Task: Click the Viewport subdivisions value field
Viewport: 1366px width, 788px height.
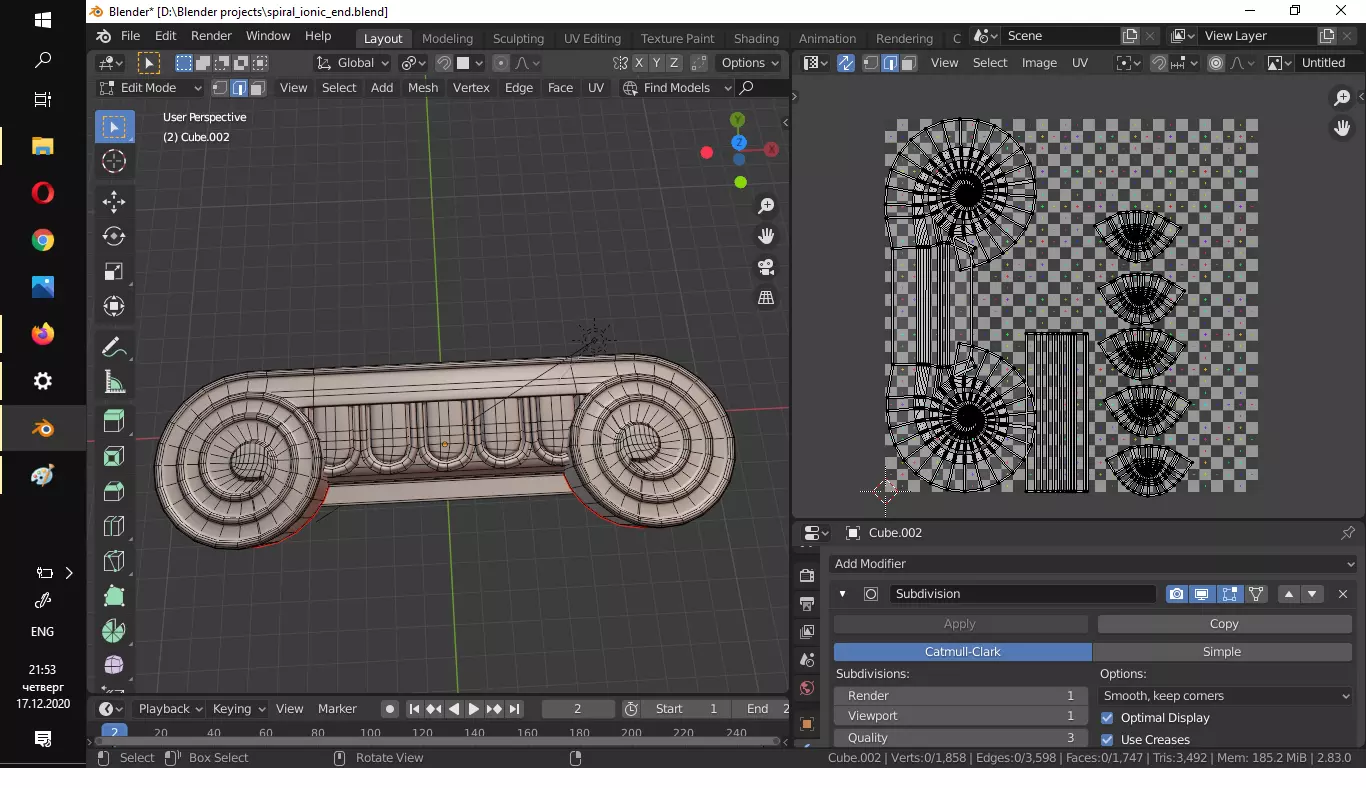Action: pyautogui.click(x=960, y=716)
